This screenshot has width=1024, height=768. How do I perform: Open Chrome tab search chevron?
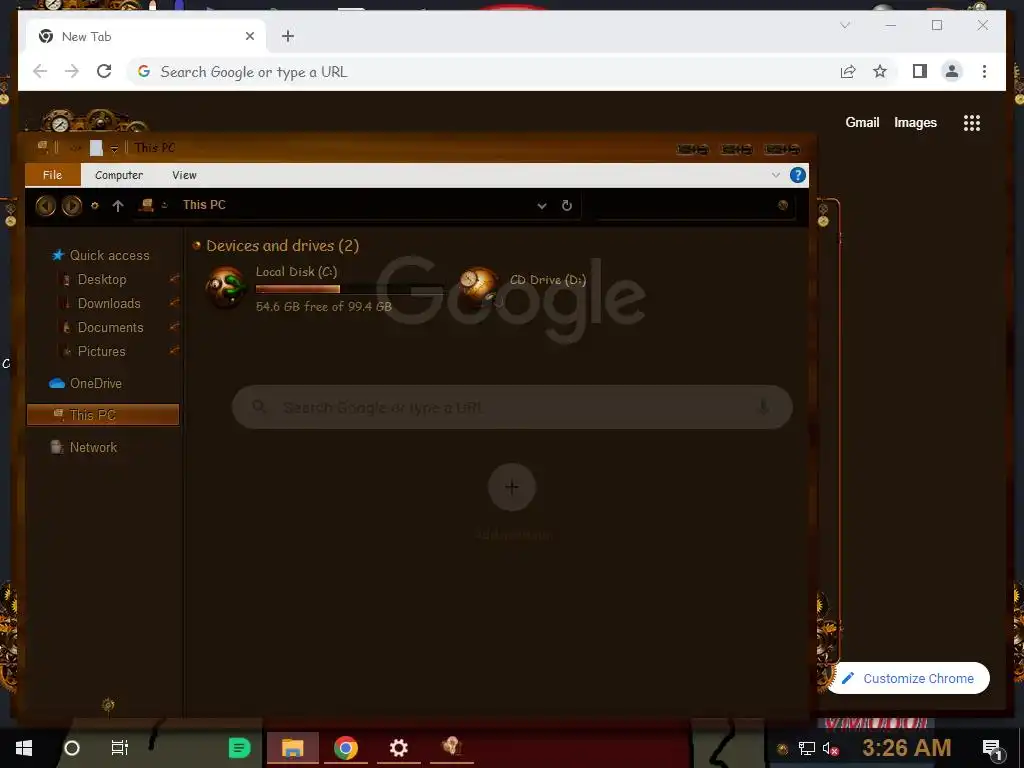coord(844,25)
